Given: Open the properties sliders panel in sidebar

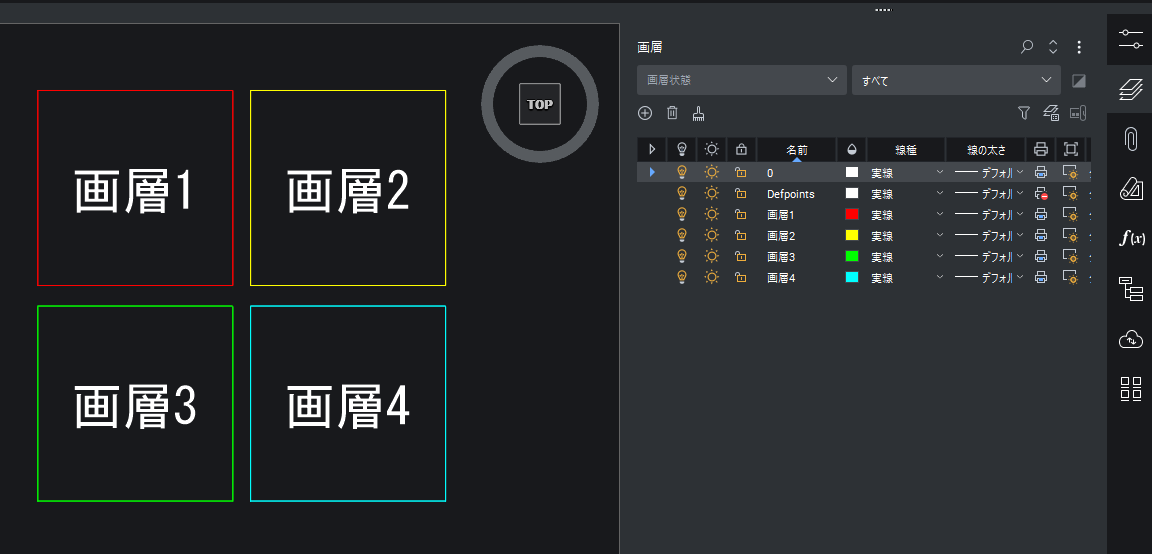Looking at the screenshot, I should tap(1130, 38).
